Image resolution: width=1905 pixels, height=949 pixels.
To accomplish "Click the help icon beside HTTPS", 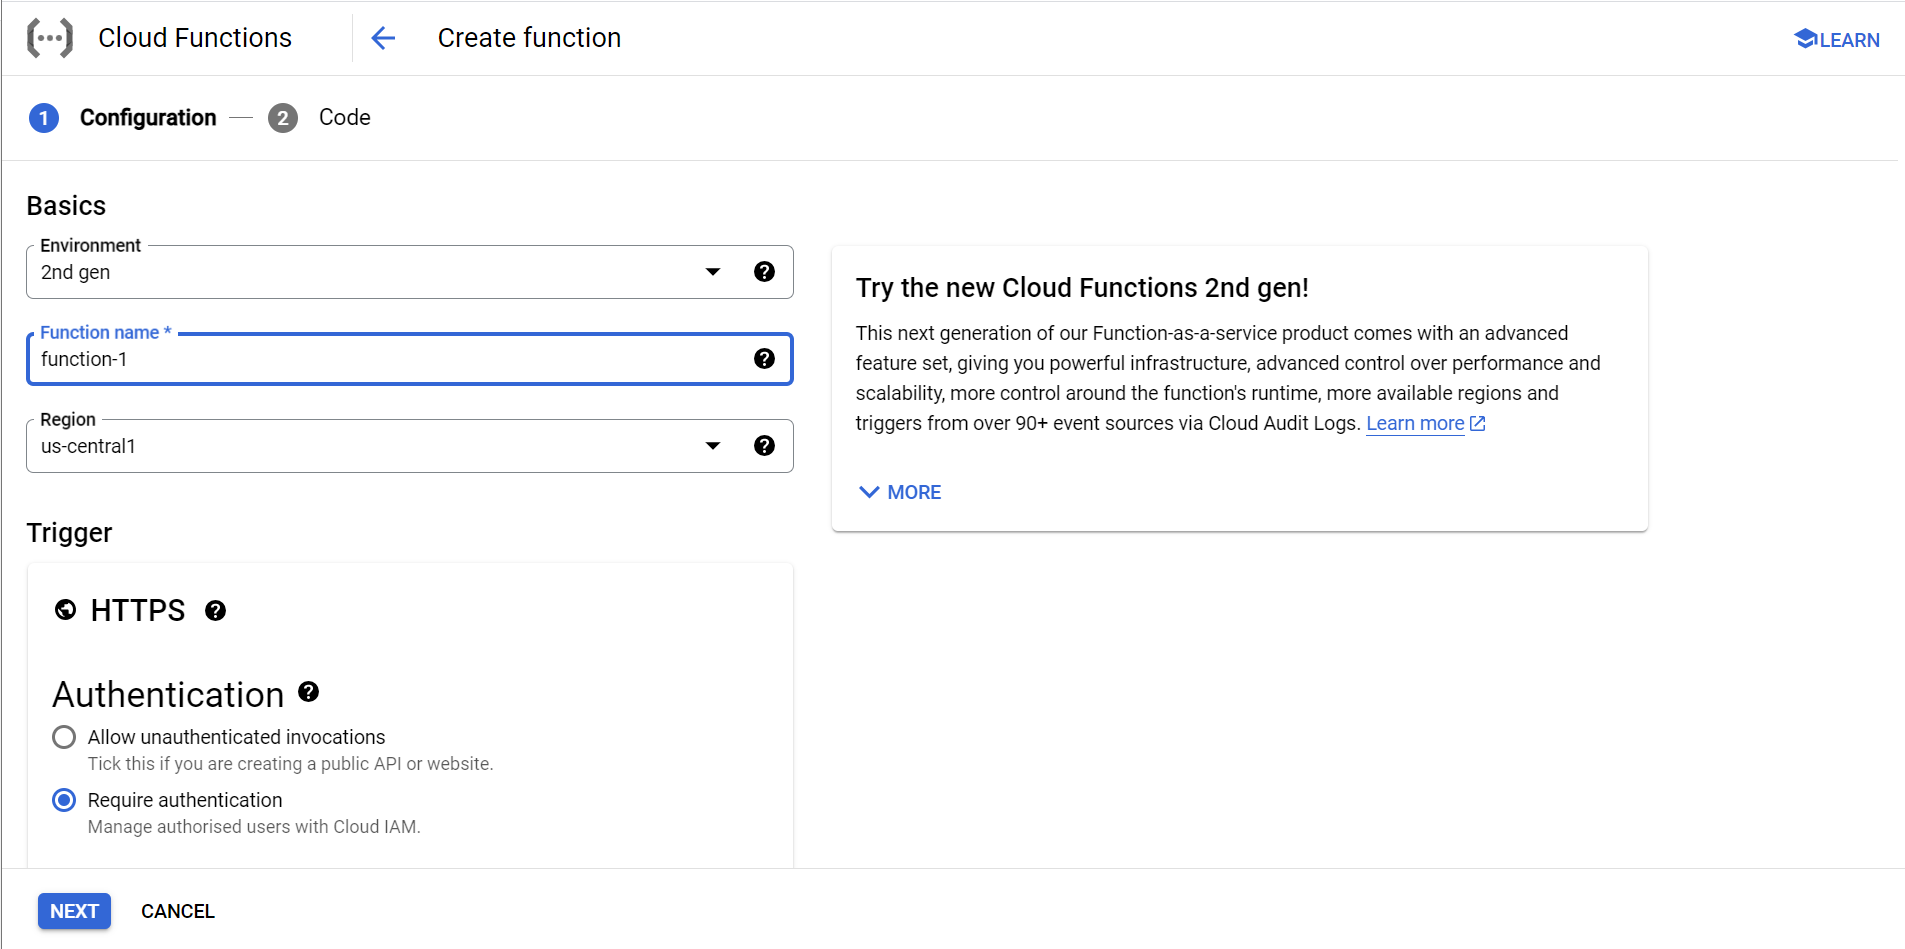I will 215,611.
